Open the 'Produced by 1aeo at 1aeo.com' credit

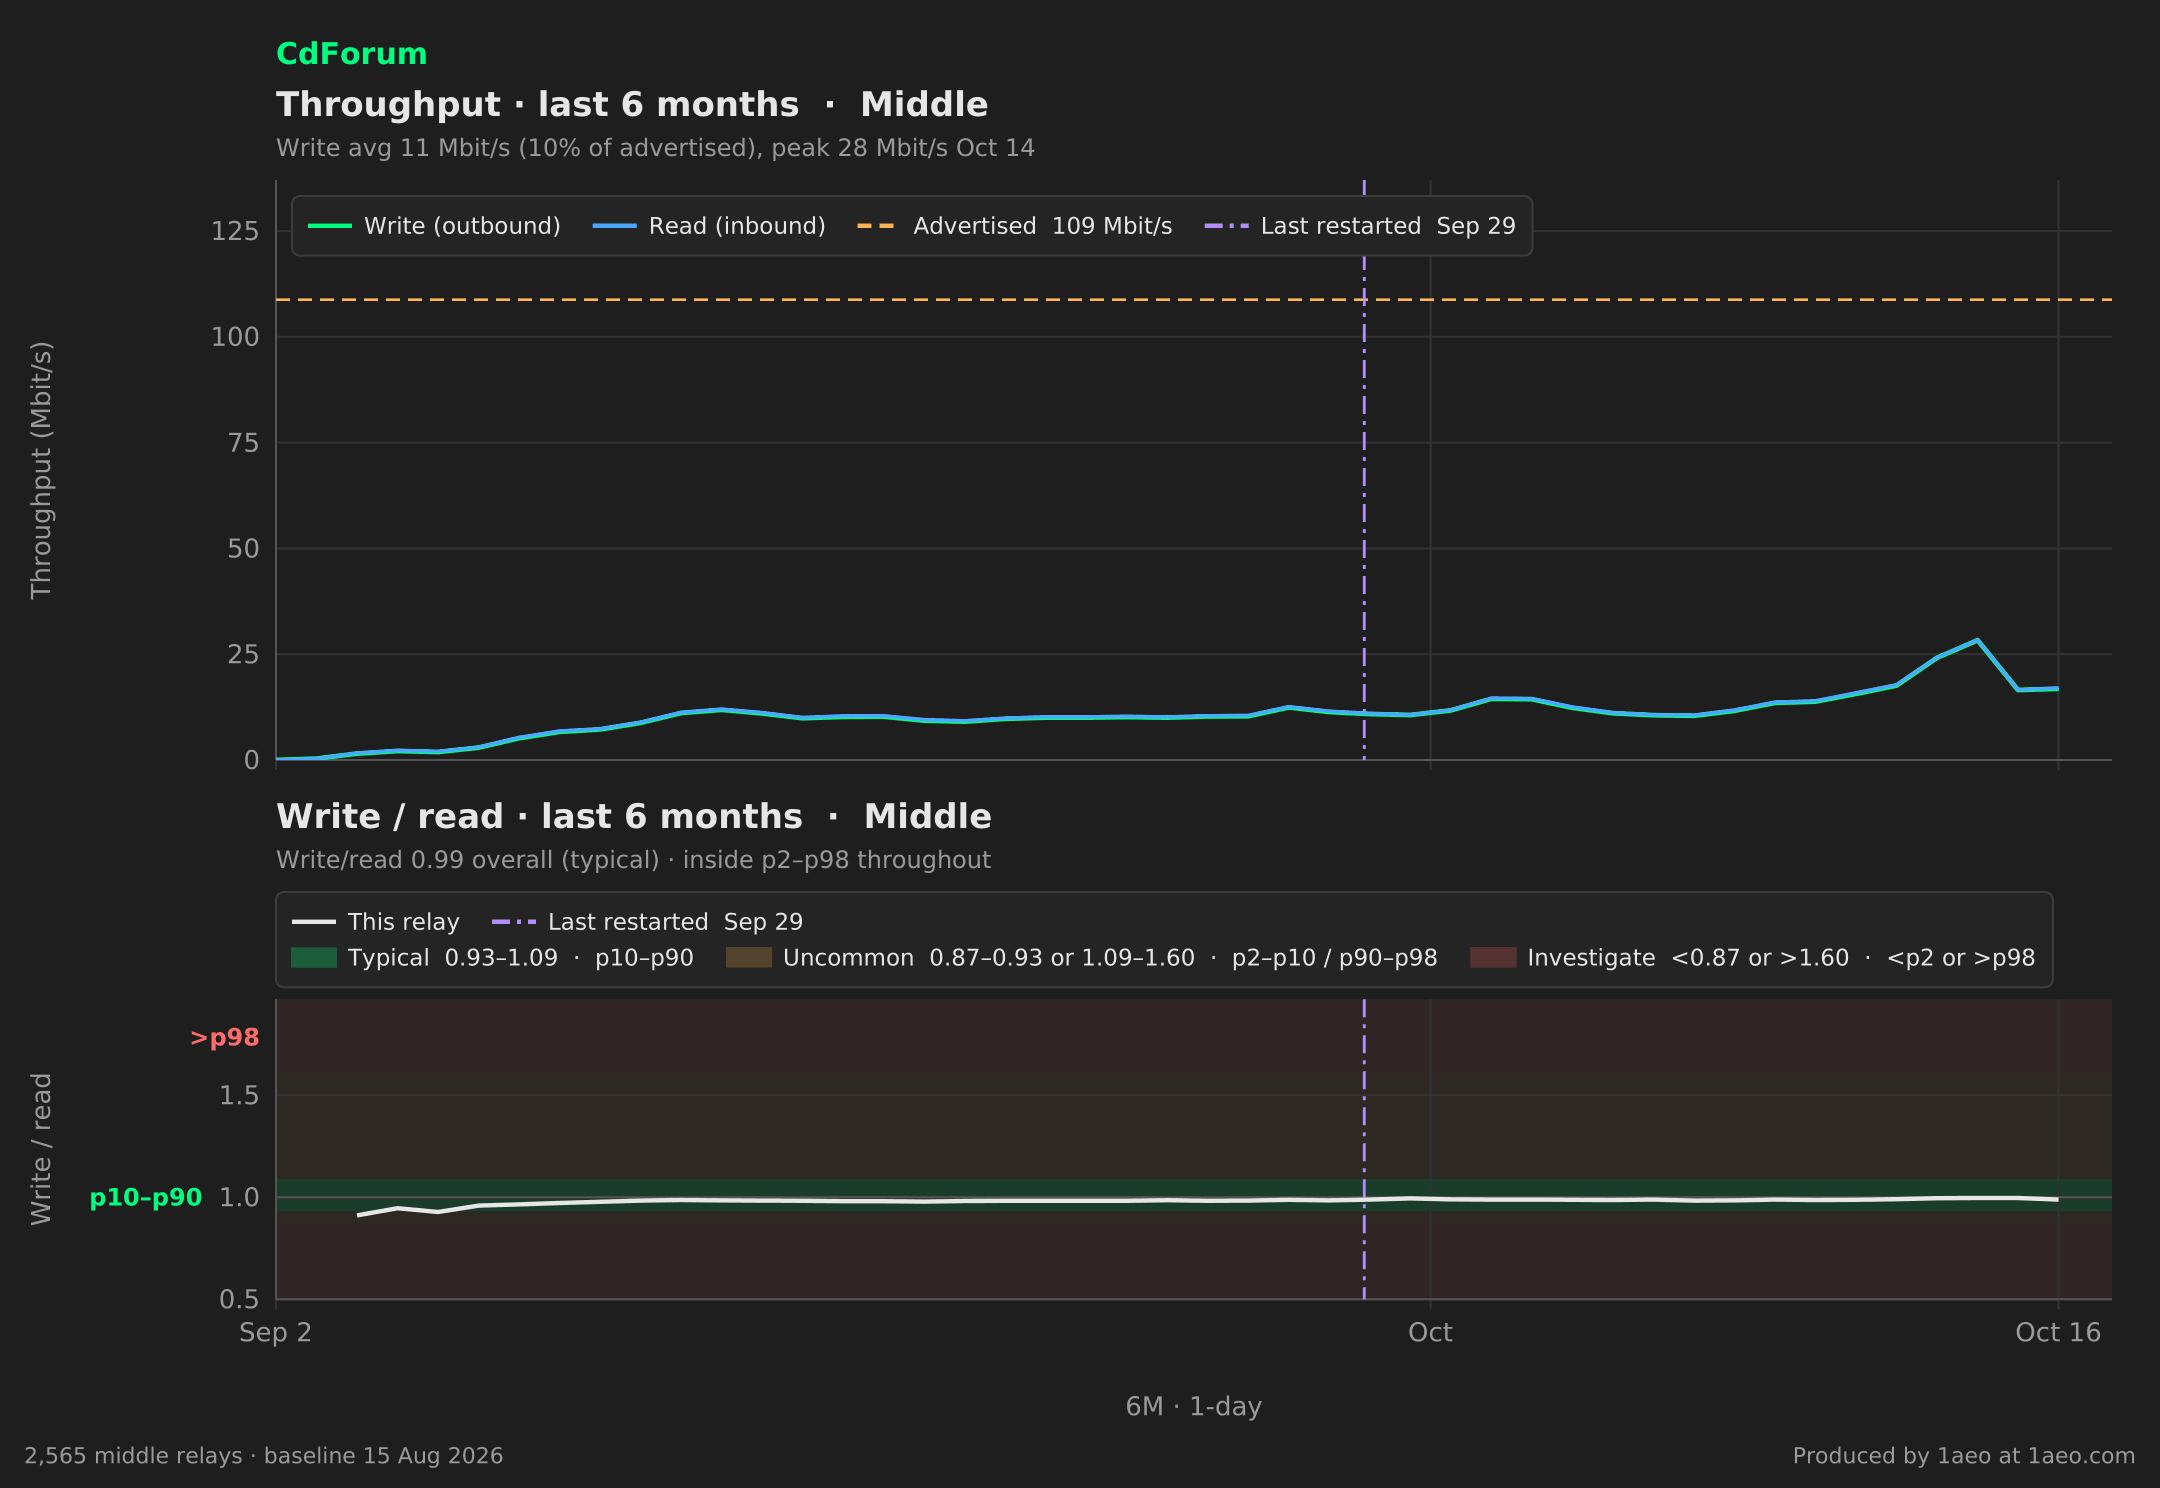click(x=1964, y=1456)
